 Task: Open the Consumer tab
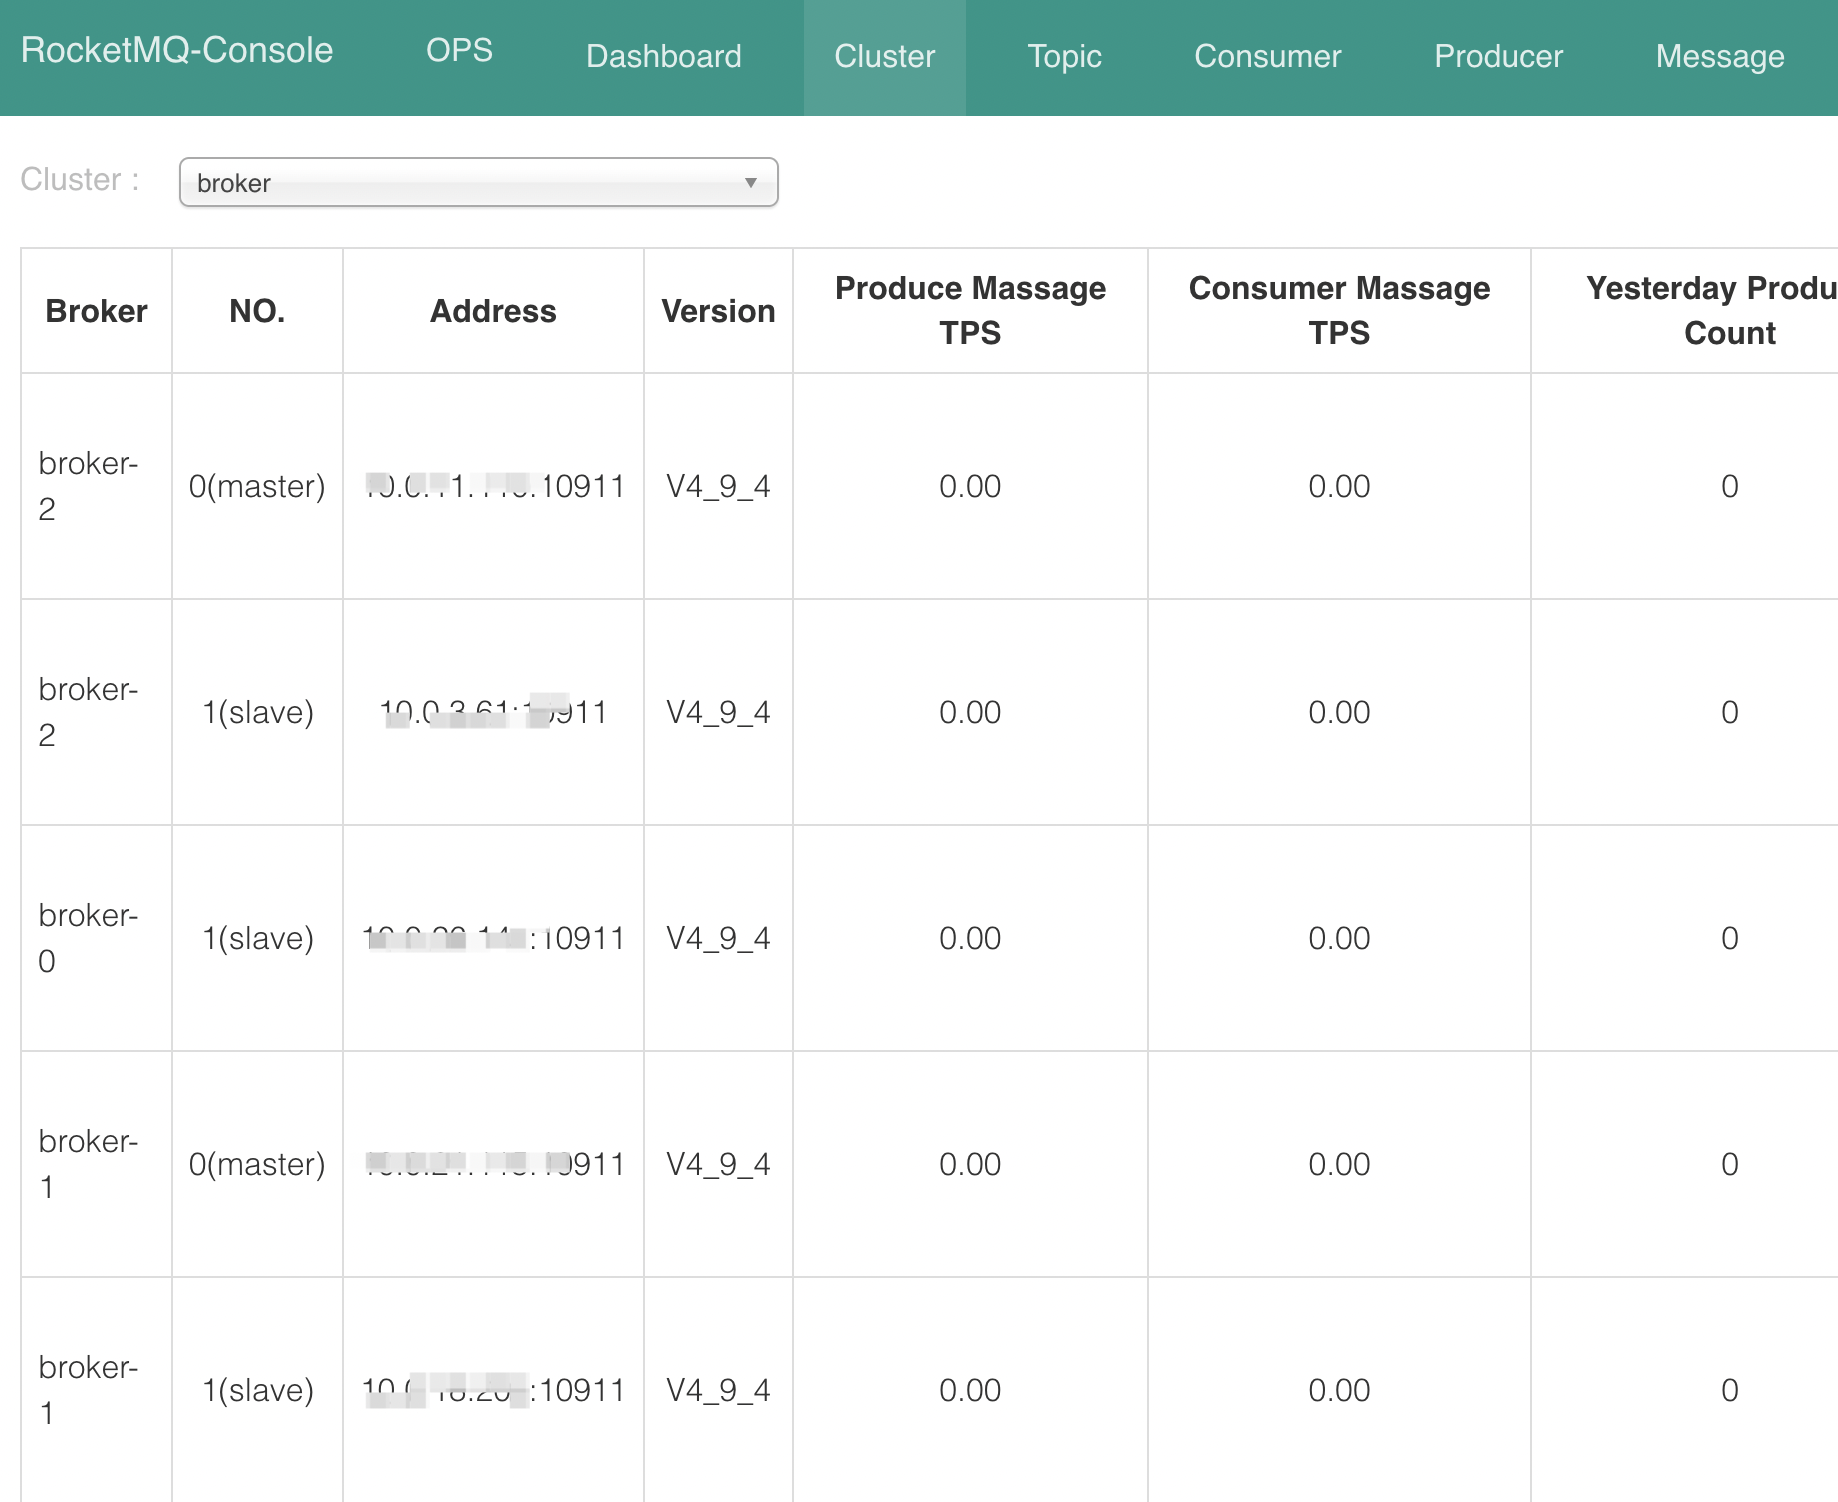pos(1268,56)
